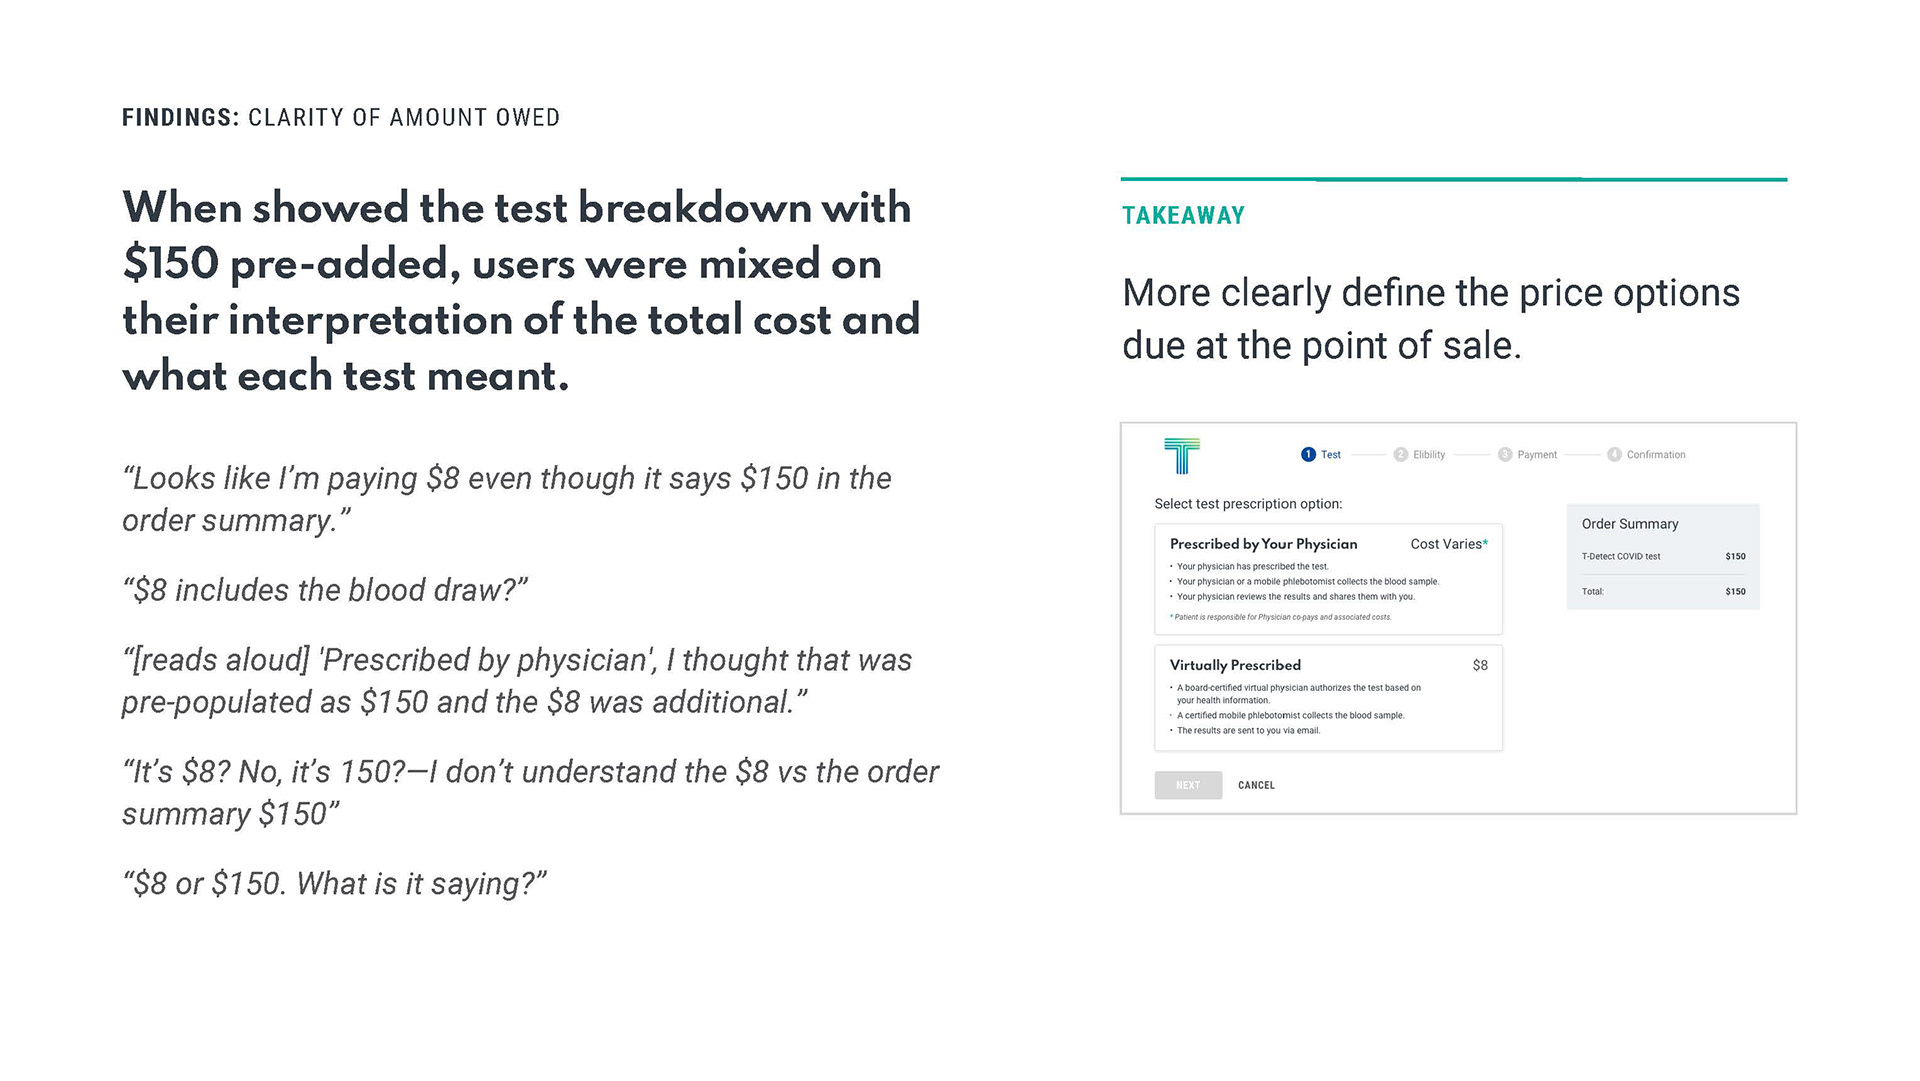The width and height of the screenshot is (1920, 1081).
Task: Click the checkout mockup thumbnail image
Action: (1458, 618)
